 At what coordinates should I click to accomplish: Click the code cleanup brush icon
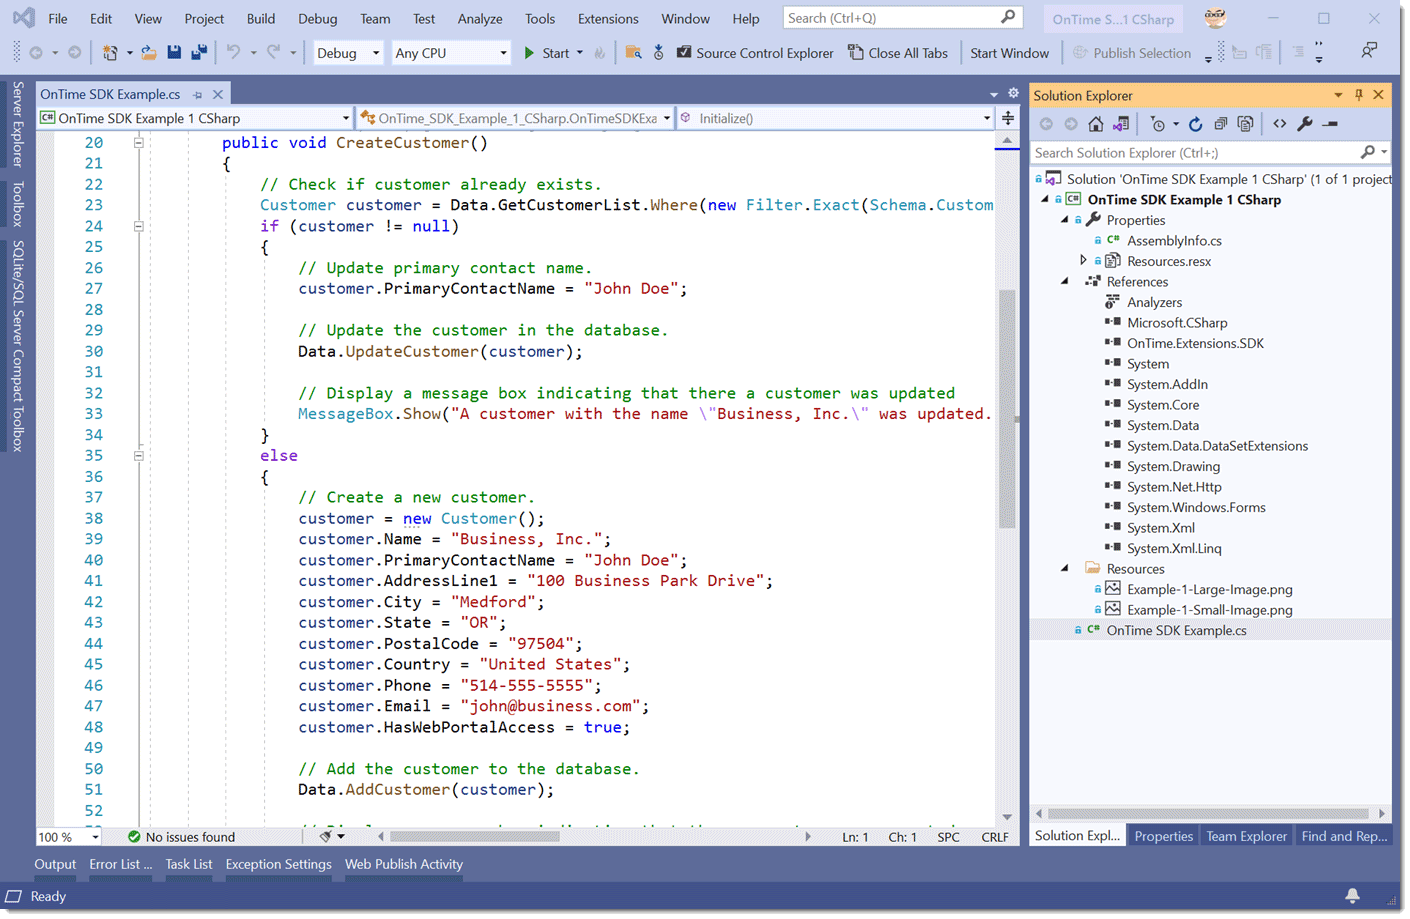tap(326, 836)
